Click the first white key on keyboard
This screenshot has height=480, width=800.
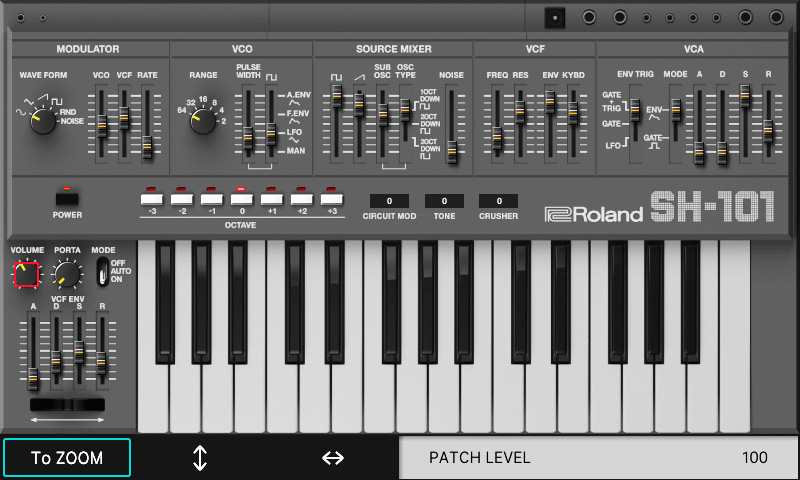[x=153, y=398]
